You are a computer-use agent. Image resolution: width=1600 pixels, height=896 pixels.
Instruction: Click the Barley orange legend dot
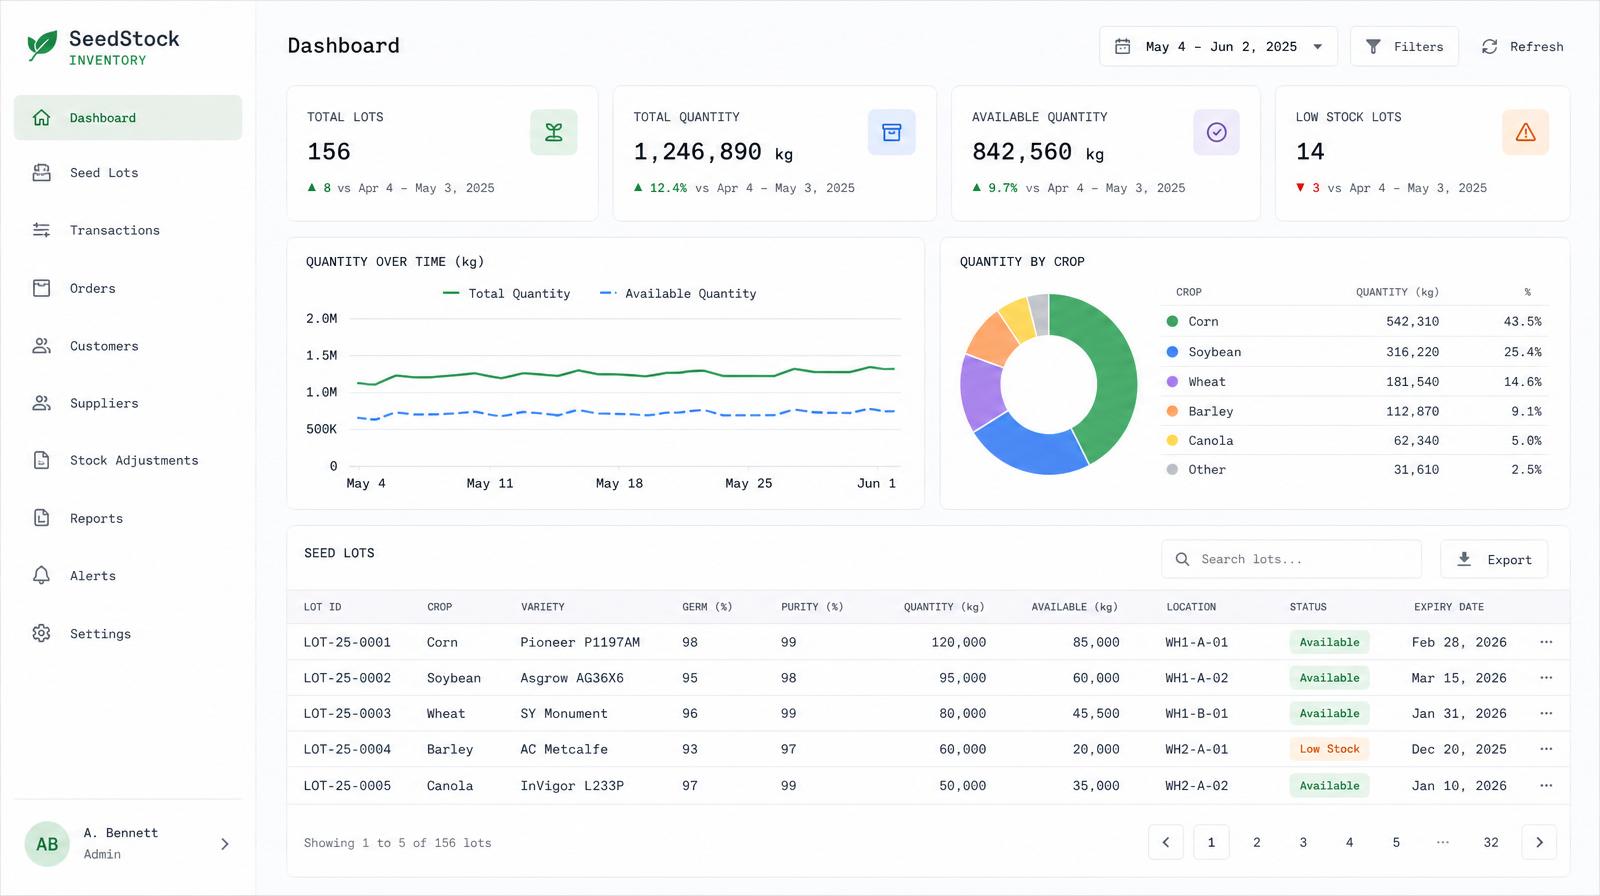coord(1172,411)
